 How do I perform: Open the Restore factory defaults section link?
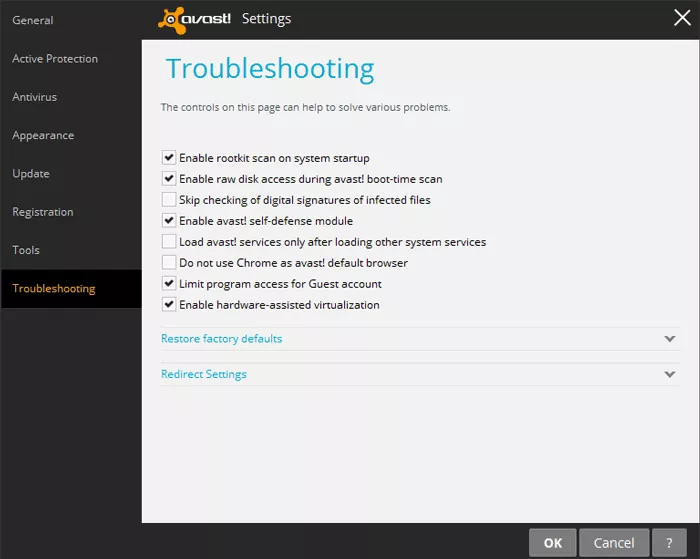[x=221, y=339]
